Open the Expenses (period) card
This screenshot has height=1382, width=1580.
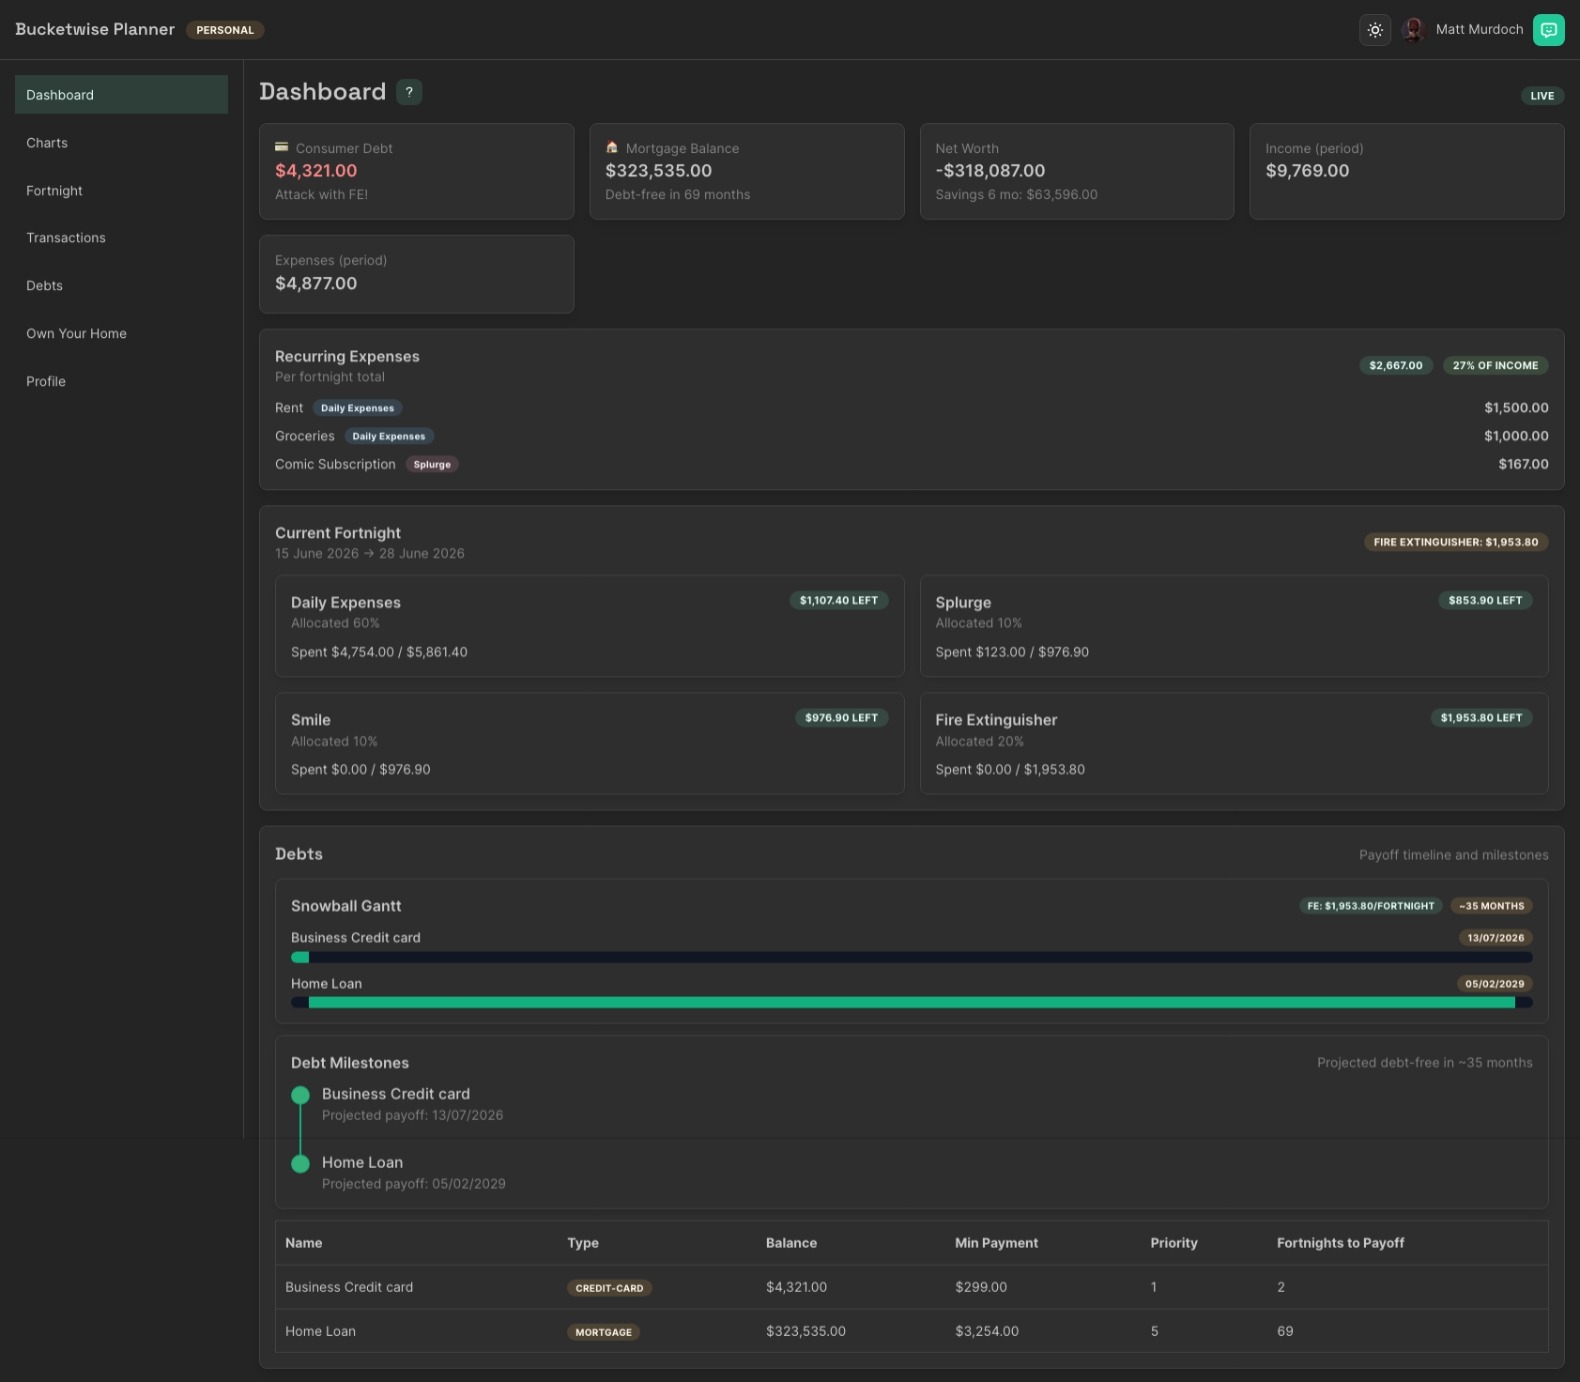(x=416, y=274)
